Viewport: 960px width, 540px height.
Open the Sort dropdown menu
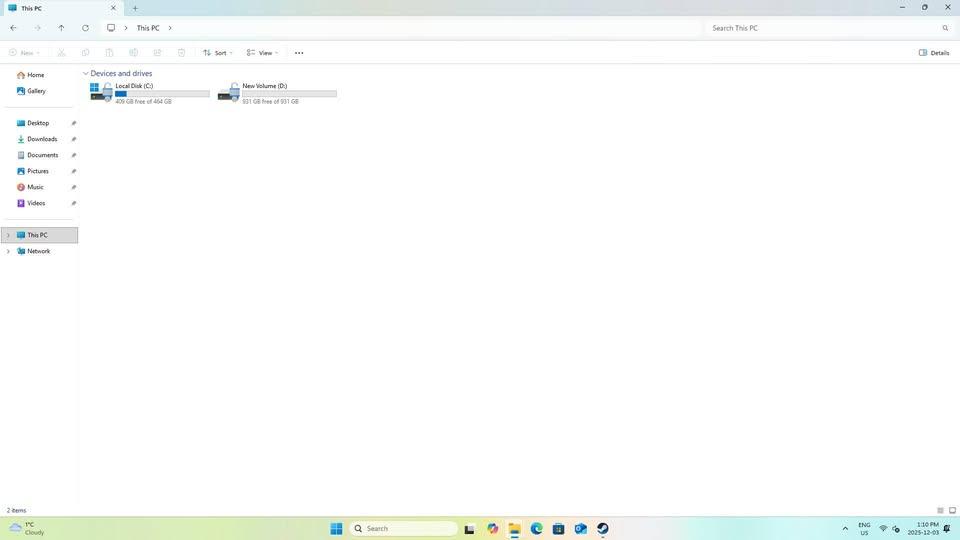[x=218, y=53]
